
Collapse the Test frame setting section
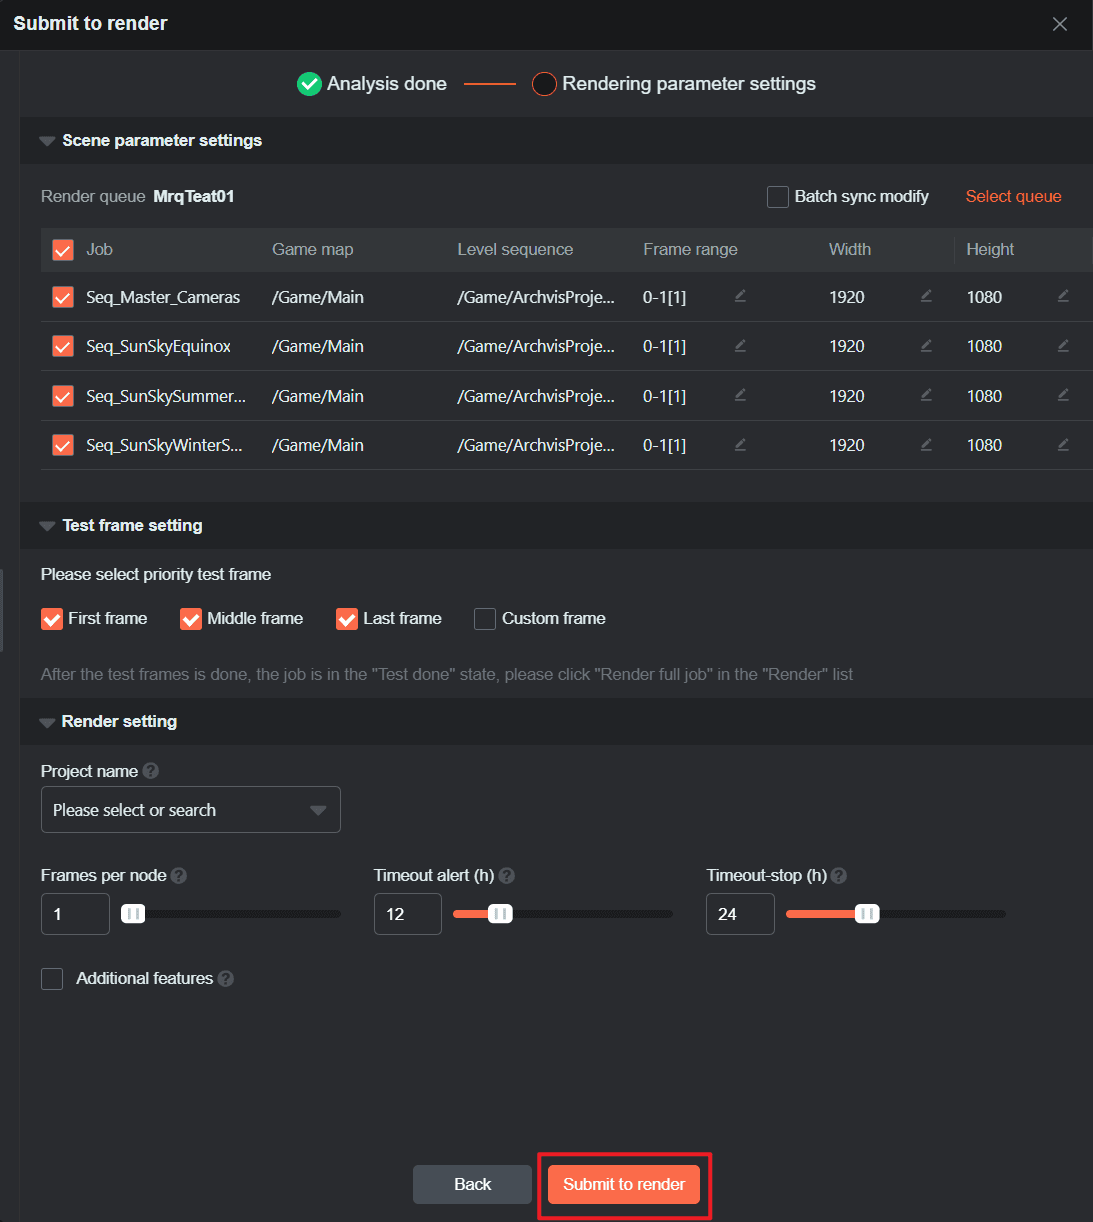[x=47, y=526]
